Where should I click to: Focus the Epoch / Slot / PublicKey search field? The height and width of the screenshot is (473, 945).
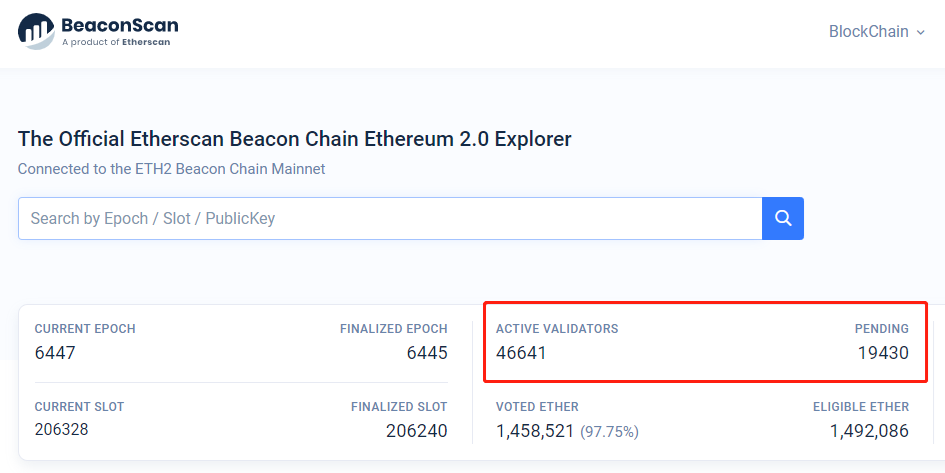click(390, 218)
